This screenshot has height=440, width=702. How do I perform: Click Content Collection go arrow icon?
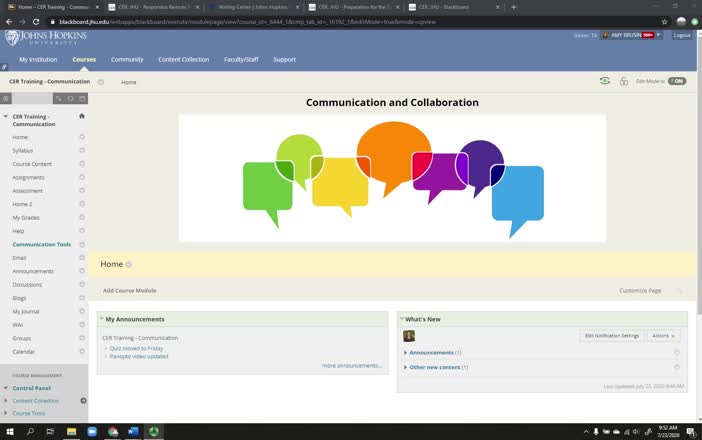pos(83,401)
